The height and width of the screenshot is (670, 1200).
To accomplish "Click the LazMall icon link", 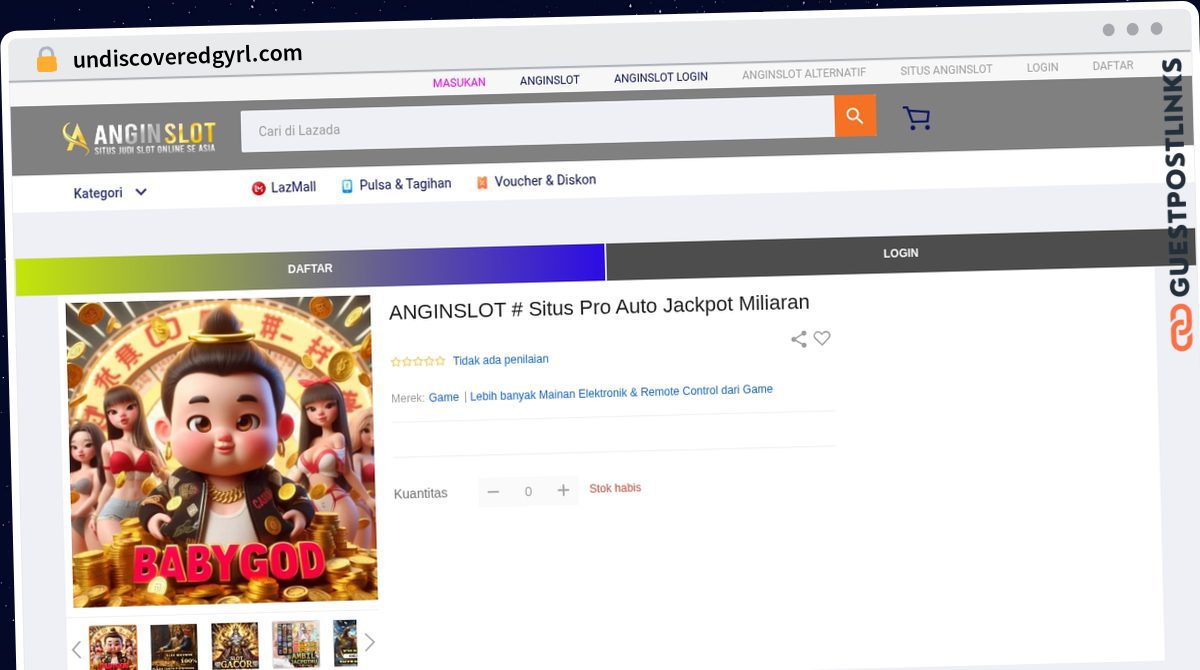I will pyautogui.click(x=283, y=187).
